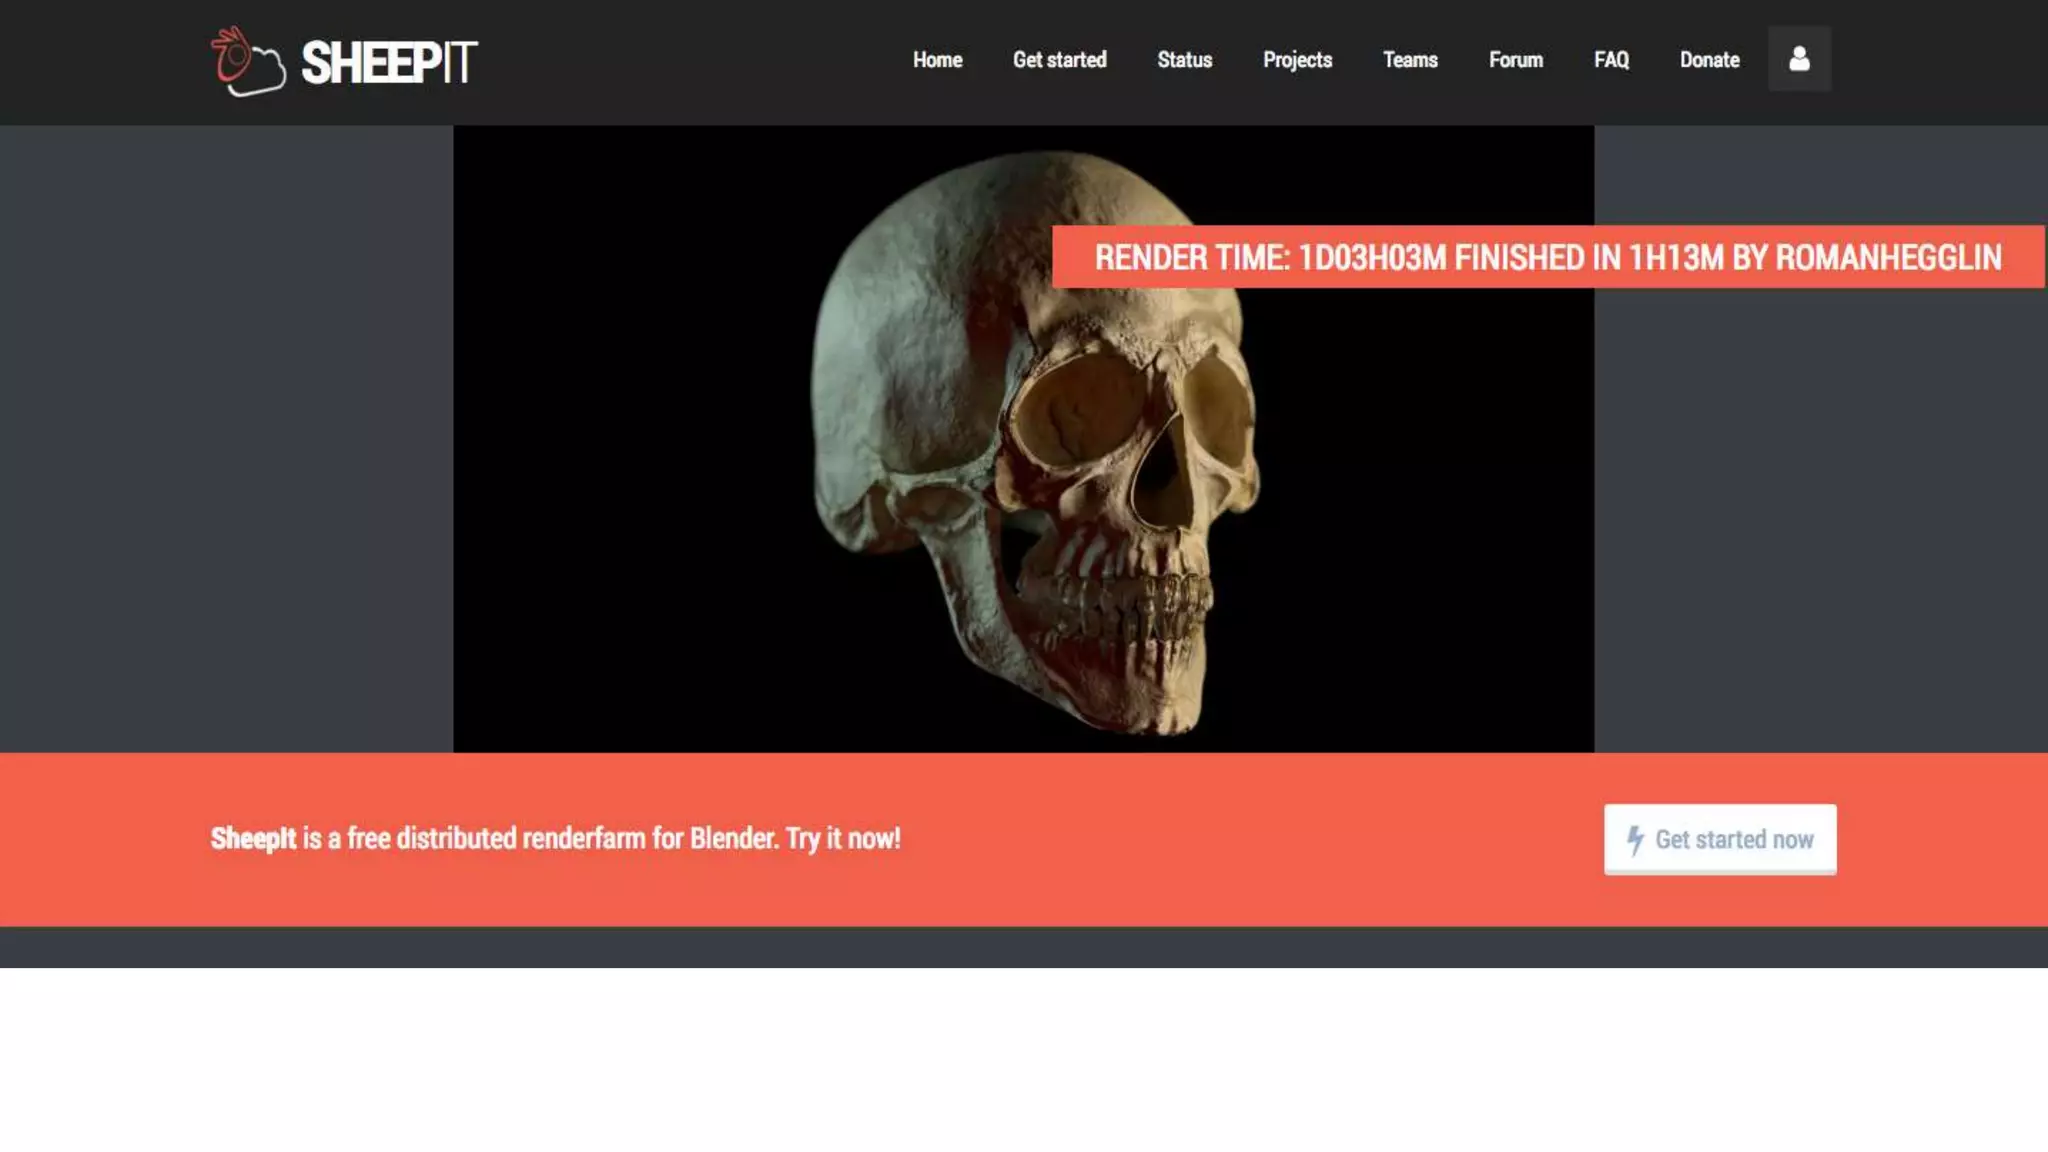Open the Get started navigation link
The width and height of the screenshot is (2048, 1152).
pyautogui.click(x=1059, y=60)
